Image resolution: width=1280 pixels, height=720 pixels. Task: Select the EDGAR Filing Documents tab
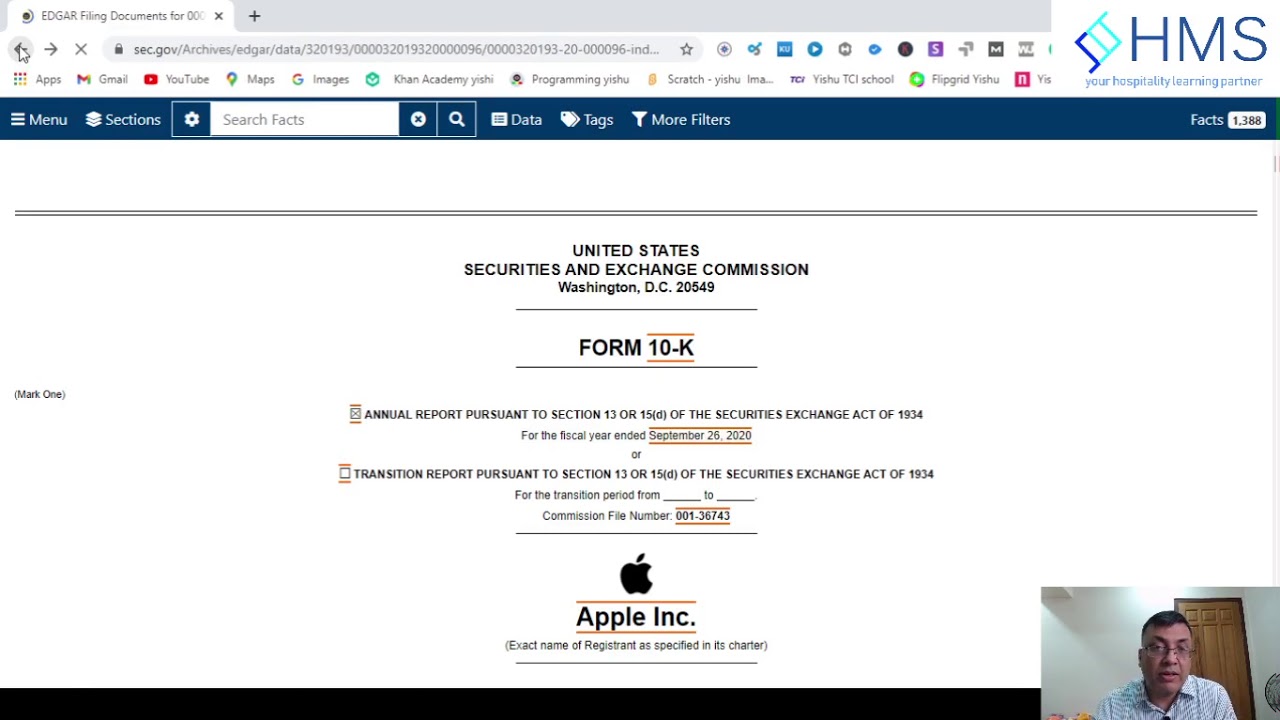click(x=120, y=16)
